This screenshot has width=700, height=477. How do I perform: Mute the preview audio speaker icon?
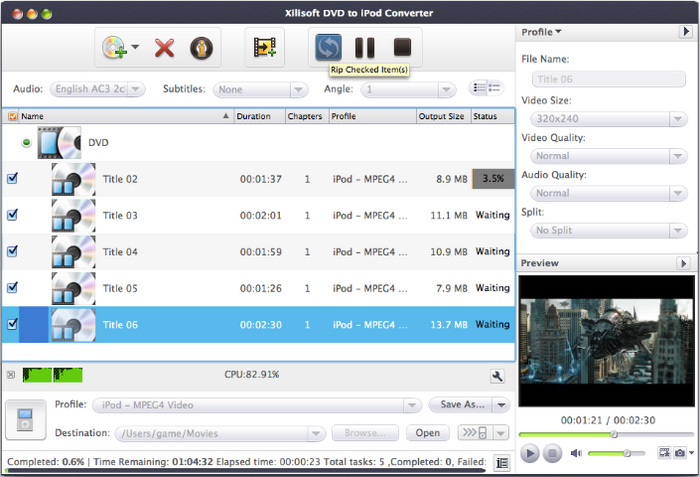coord(576,453)
